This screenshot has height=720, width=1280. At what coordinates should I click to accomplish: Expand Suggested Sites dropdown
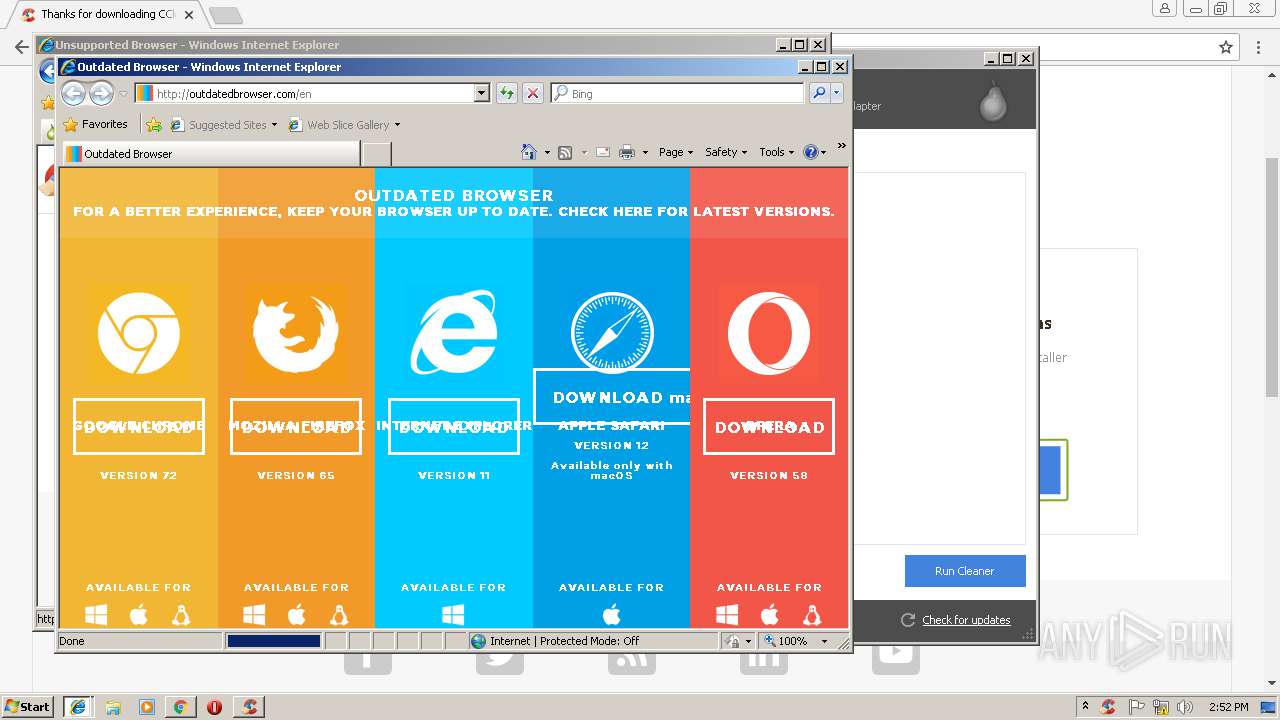(x=274, y=125)
